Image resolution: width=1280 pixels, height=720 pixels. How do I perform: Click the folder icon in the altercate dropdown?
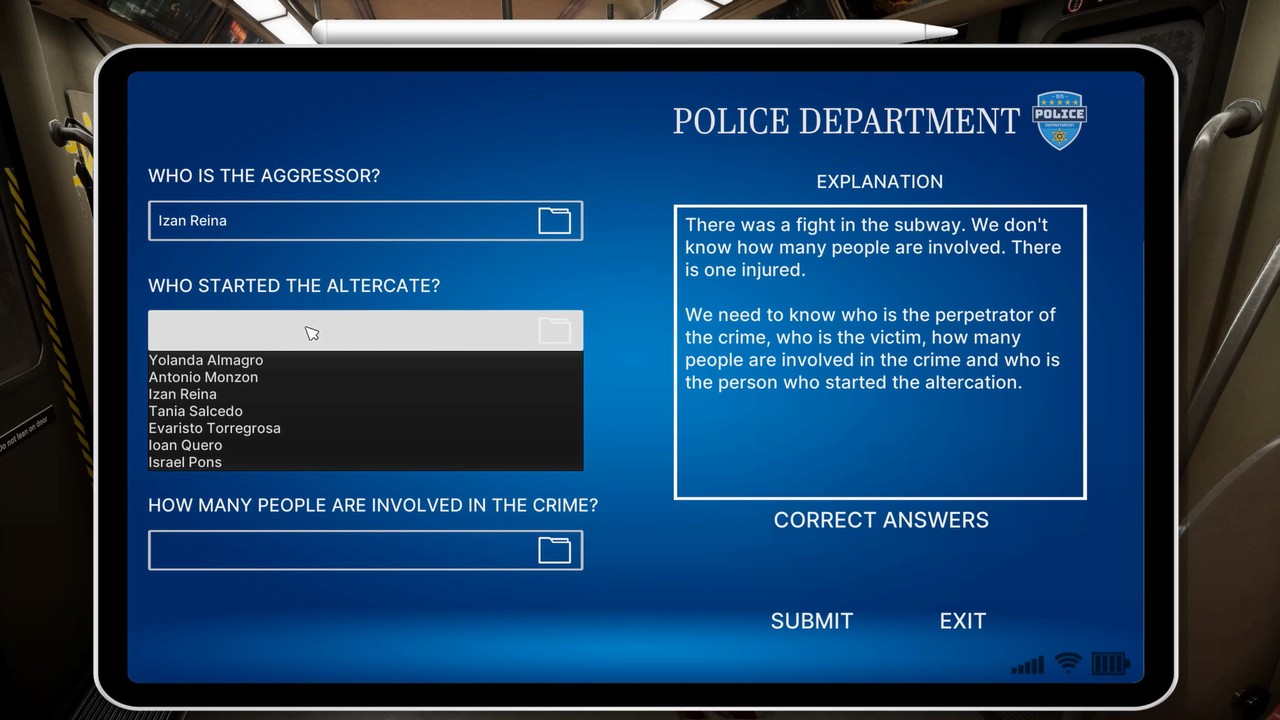[x=554, y=330]
